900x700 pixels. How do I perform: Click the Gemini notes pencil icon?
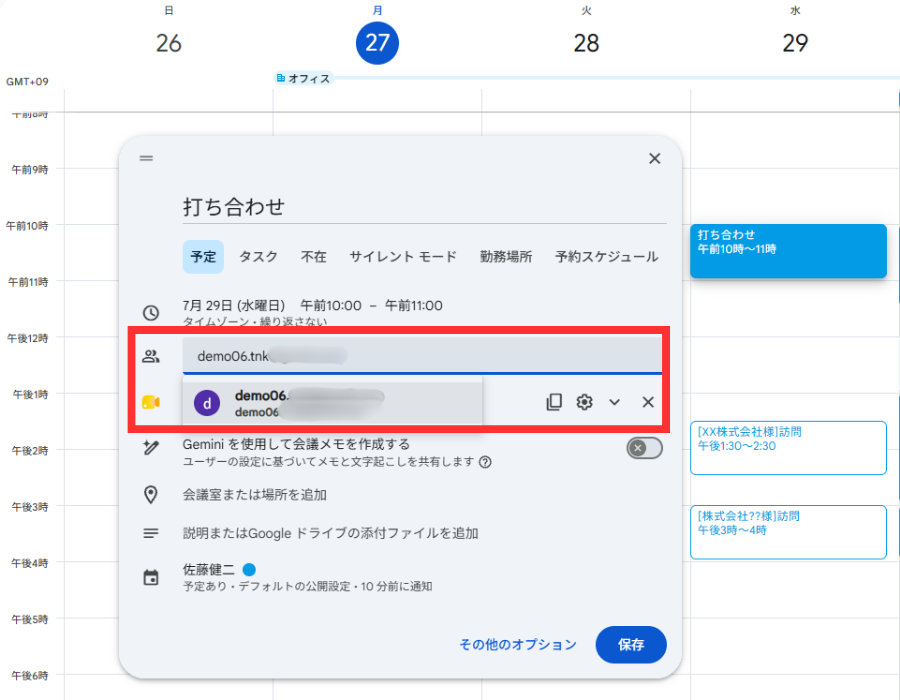point(151,448)
